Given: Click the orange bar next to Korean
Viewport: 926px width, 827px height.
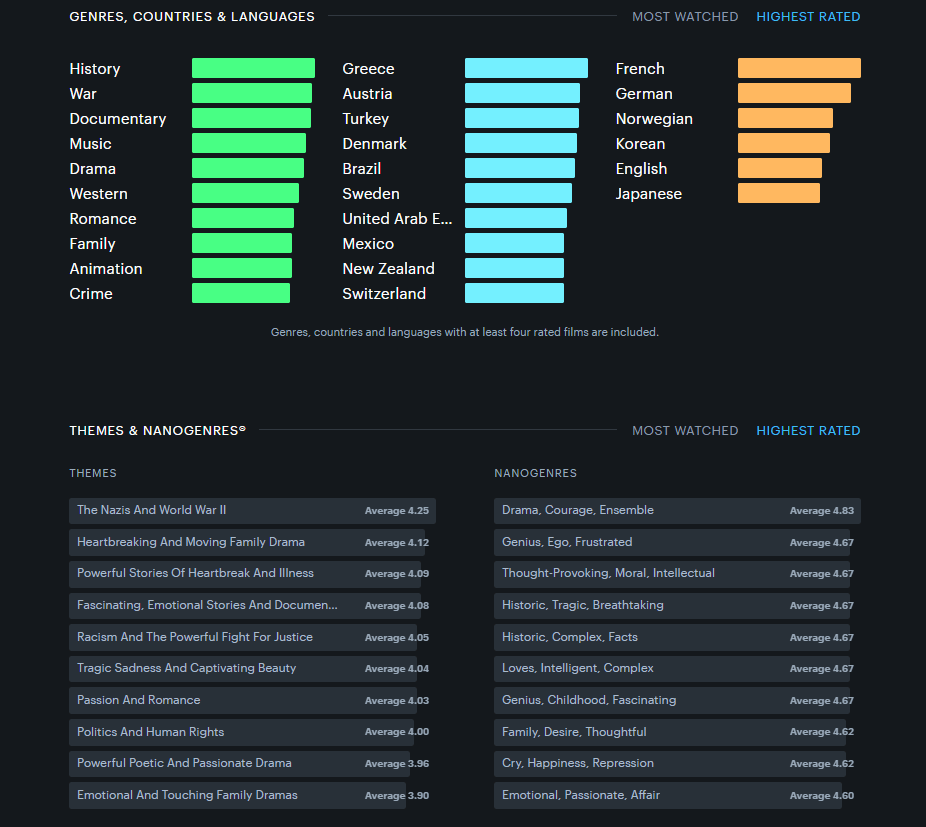Looking at the screenshot, I should tap(783, 144).
